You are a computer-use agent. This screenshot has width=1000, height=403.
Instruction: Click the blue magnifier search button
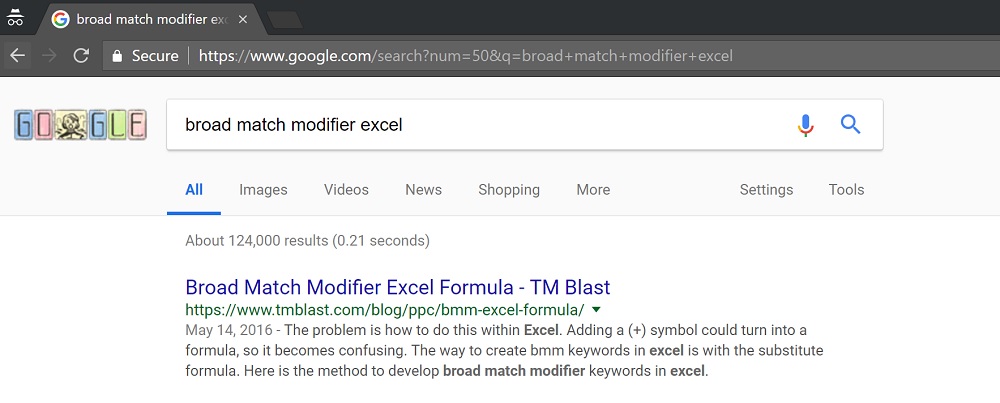(x=851, y=124)
